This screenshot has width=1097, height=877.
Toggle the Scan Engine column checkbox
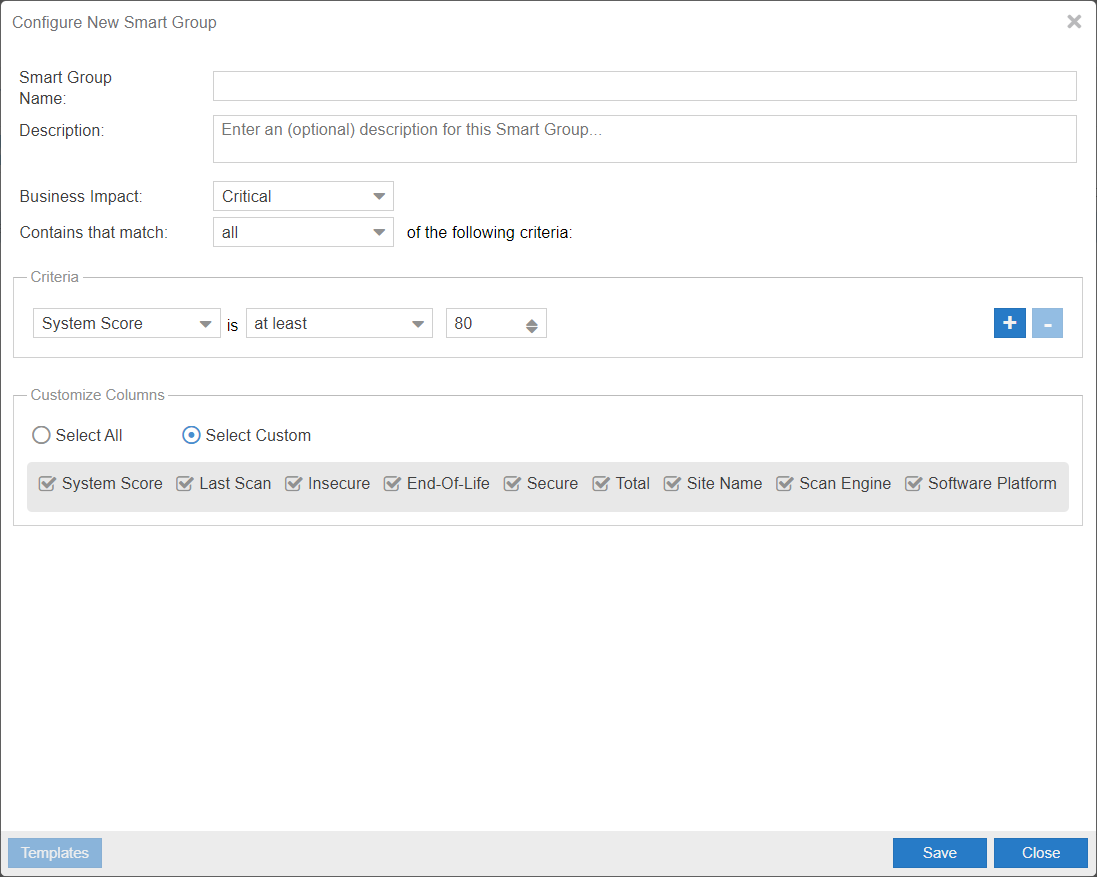click(x=785, y=483)
